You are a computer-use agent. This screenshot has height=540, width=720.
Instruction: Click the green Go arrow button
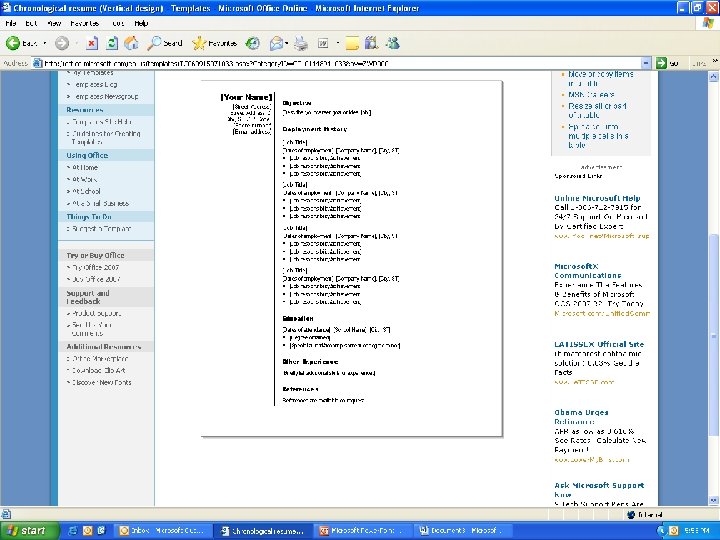pos(661,63)
